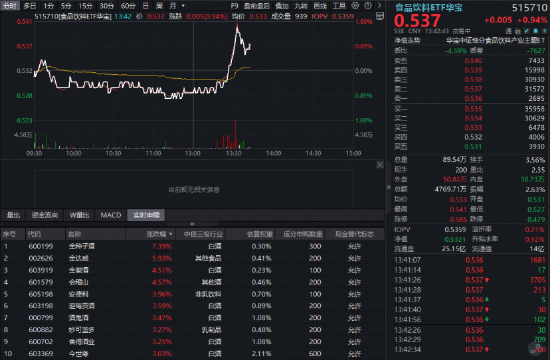Click sell order price 0.540
The image size is (550, 360).
[473, 61]
